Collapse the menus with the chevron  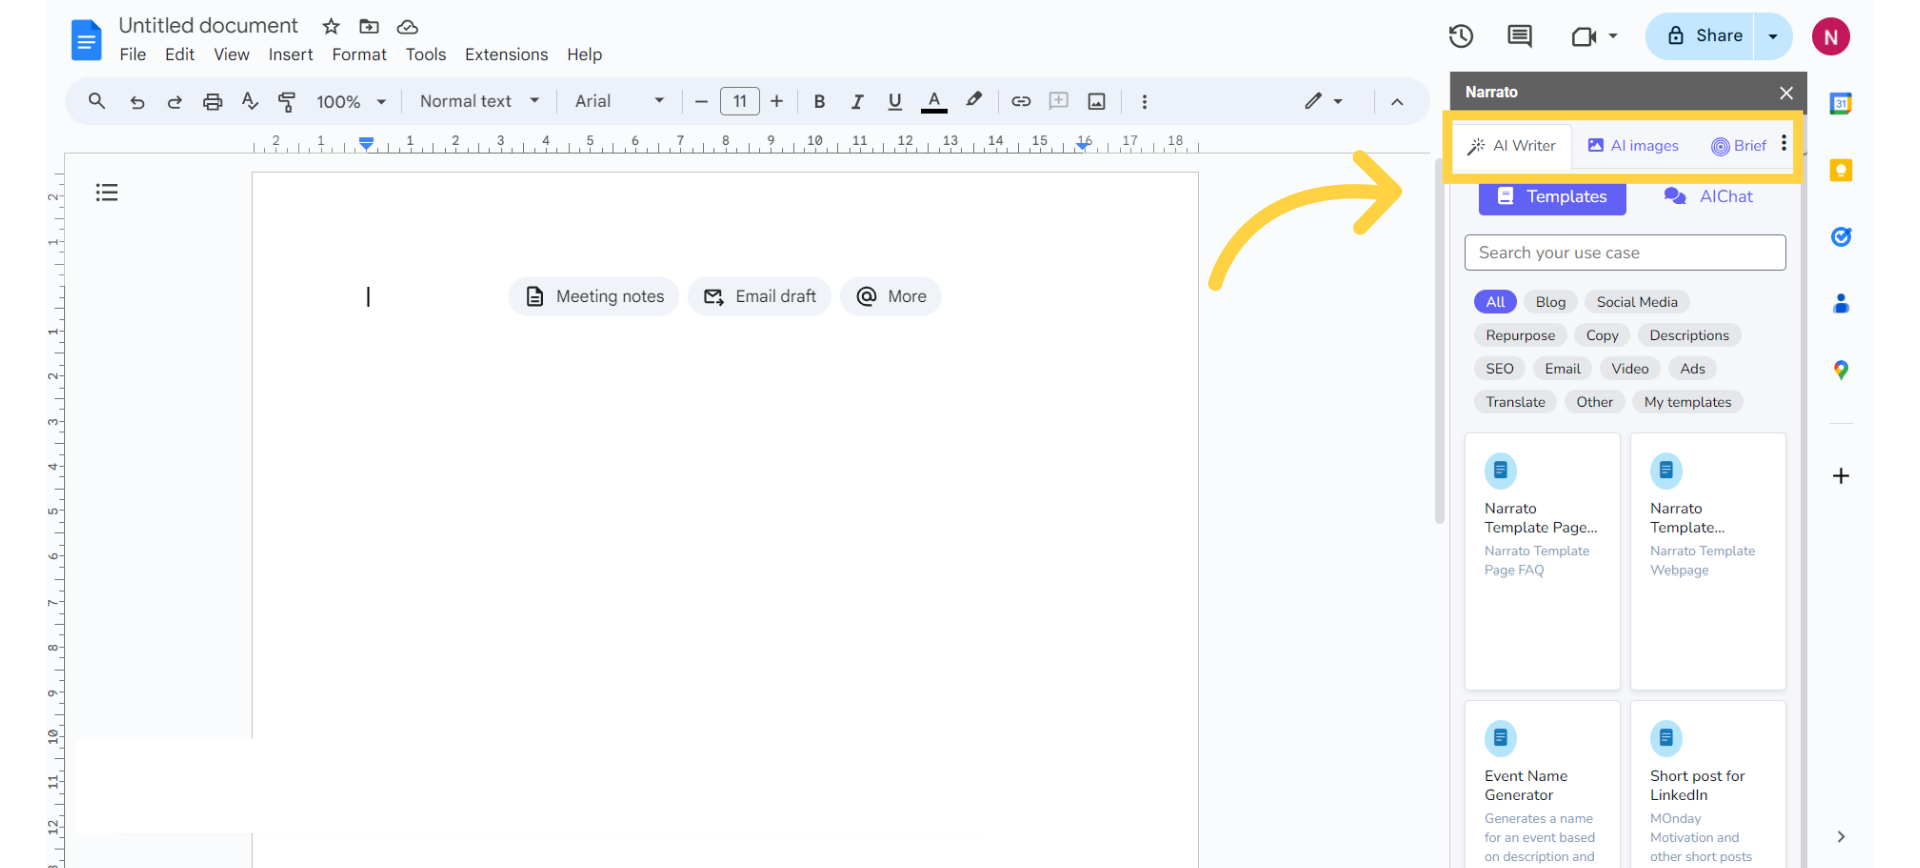[1397, 102]
